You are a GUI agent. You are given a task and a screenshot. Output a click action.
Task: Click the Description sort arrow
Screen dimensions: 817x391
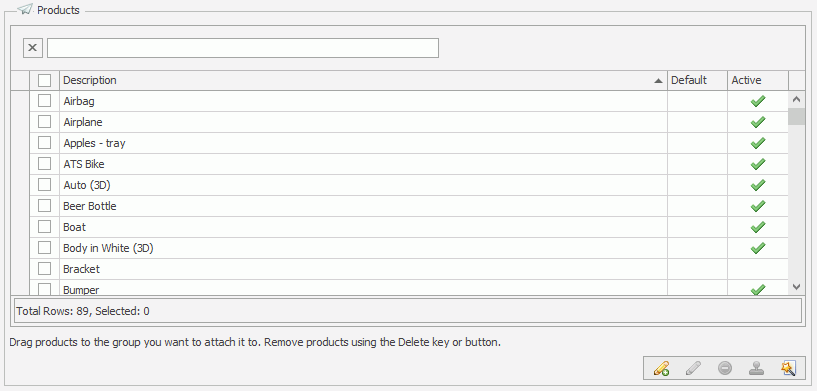(659, 81)
